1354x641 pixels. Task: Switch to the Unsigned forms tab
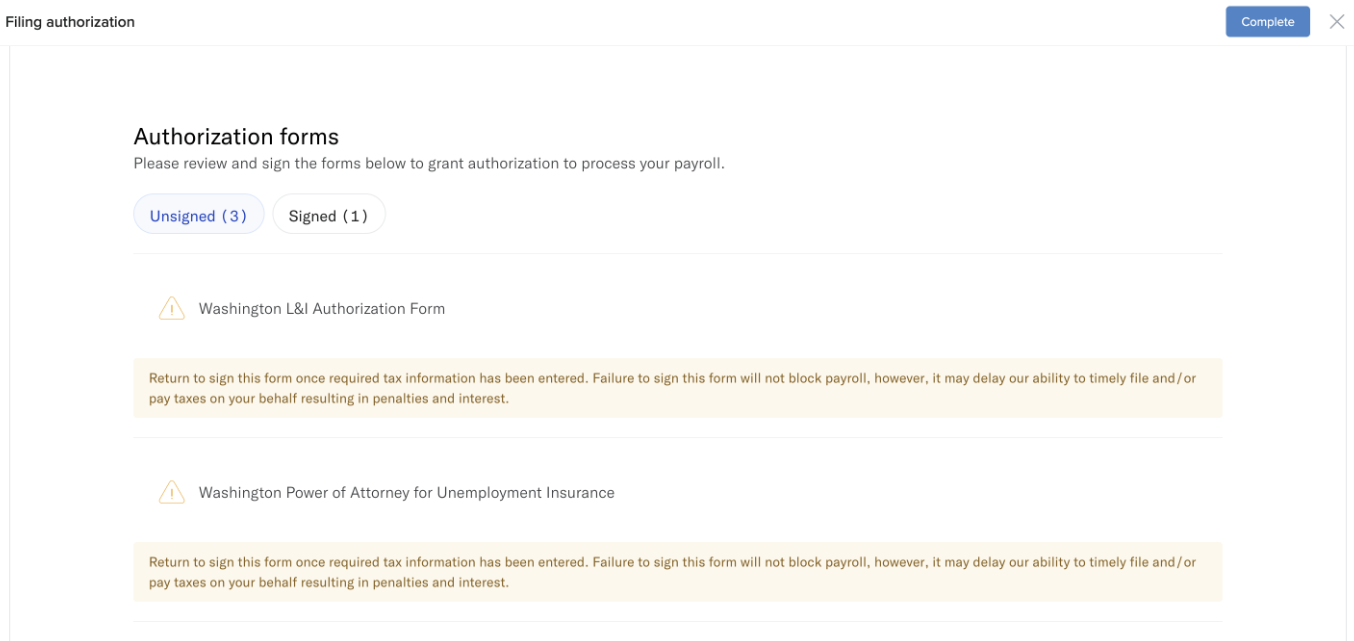coord(198,215)
